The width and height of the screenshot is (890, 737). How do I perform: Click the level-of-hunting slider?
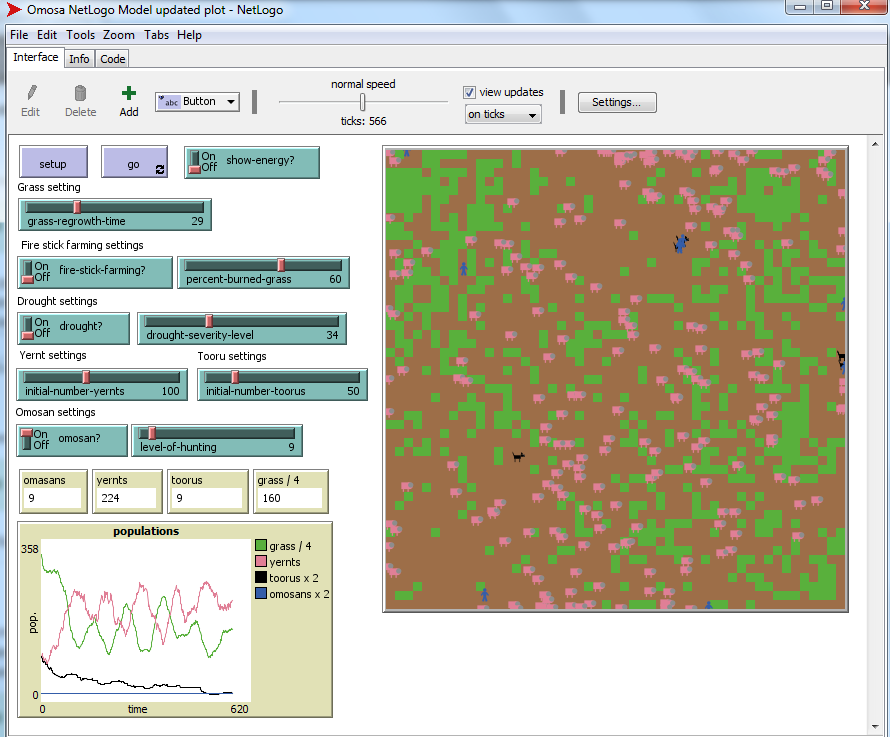[217, 440]
